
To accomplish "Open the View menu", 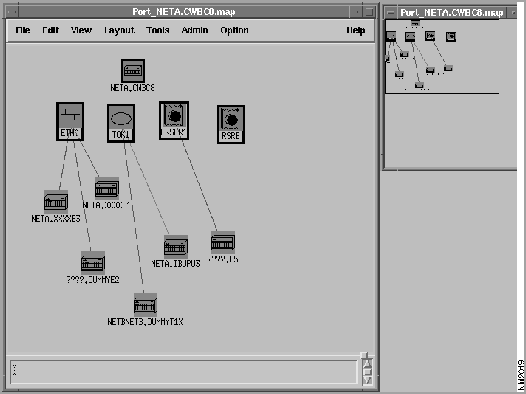I will pos(81,30).
